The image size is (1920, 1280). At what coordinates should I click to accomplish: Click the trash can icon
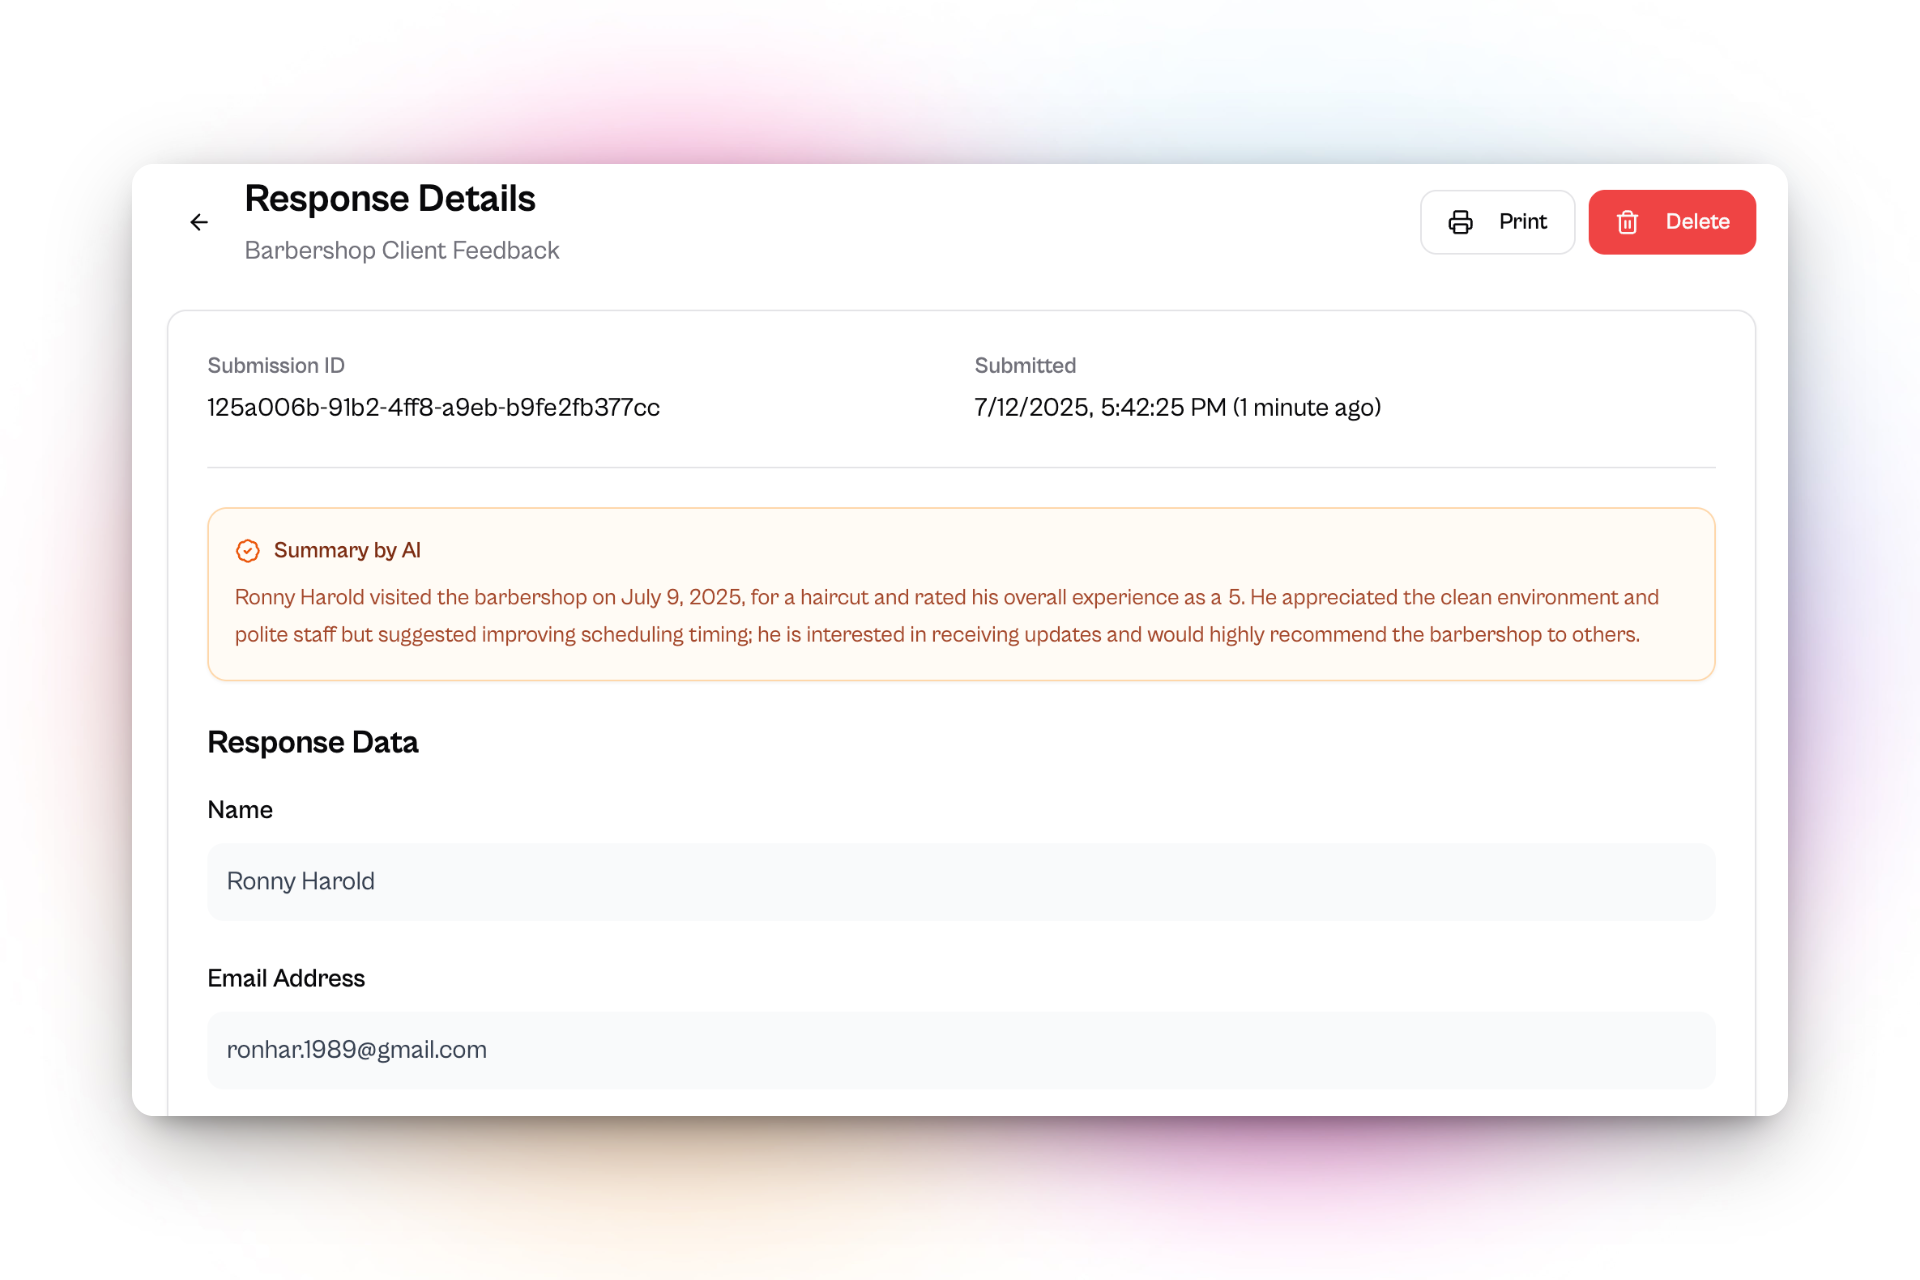pyautogui.click(x=1627, y=222)
